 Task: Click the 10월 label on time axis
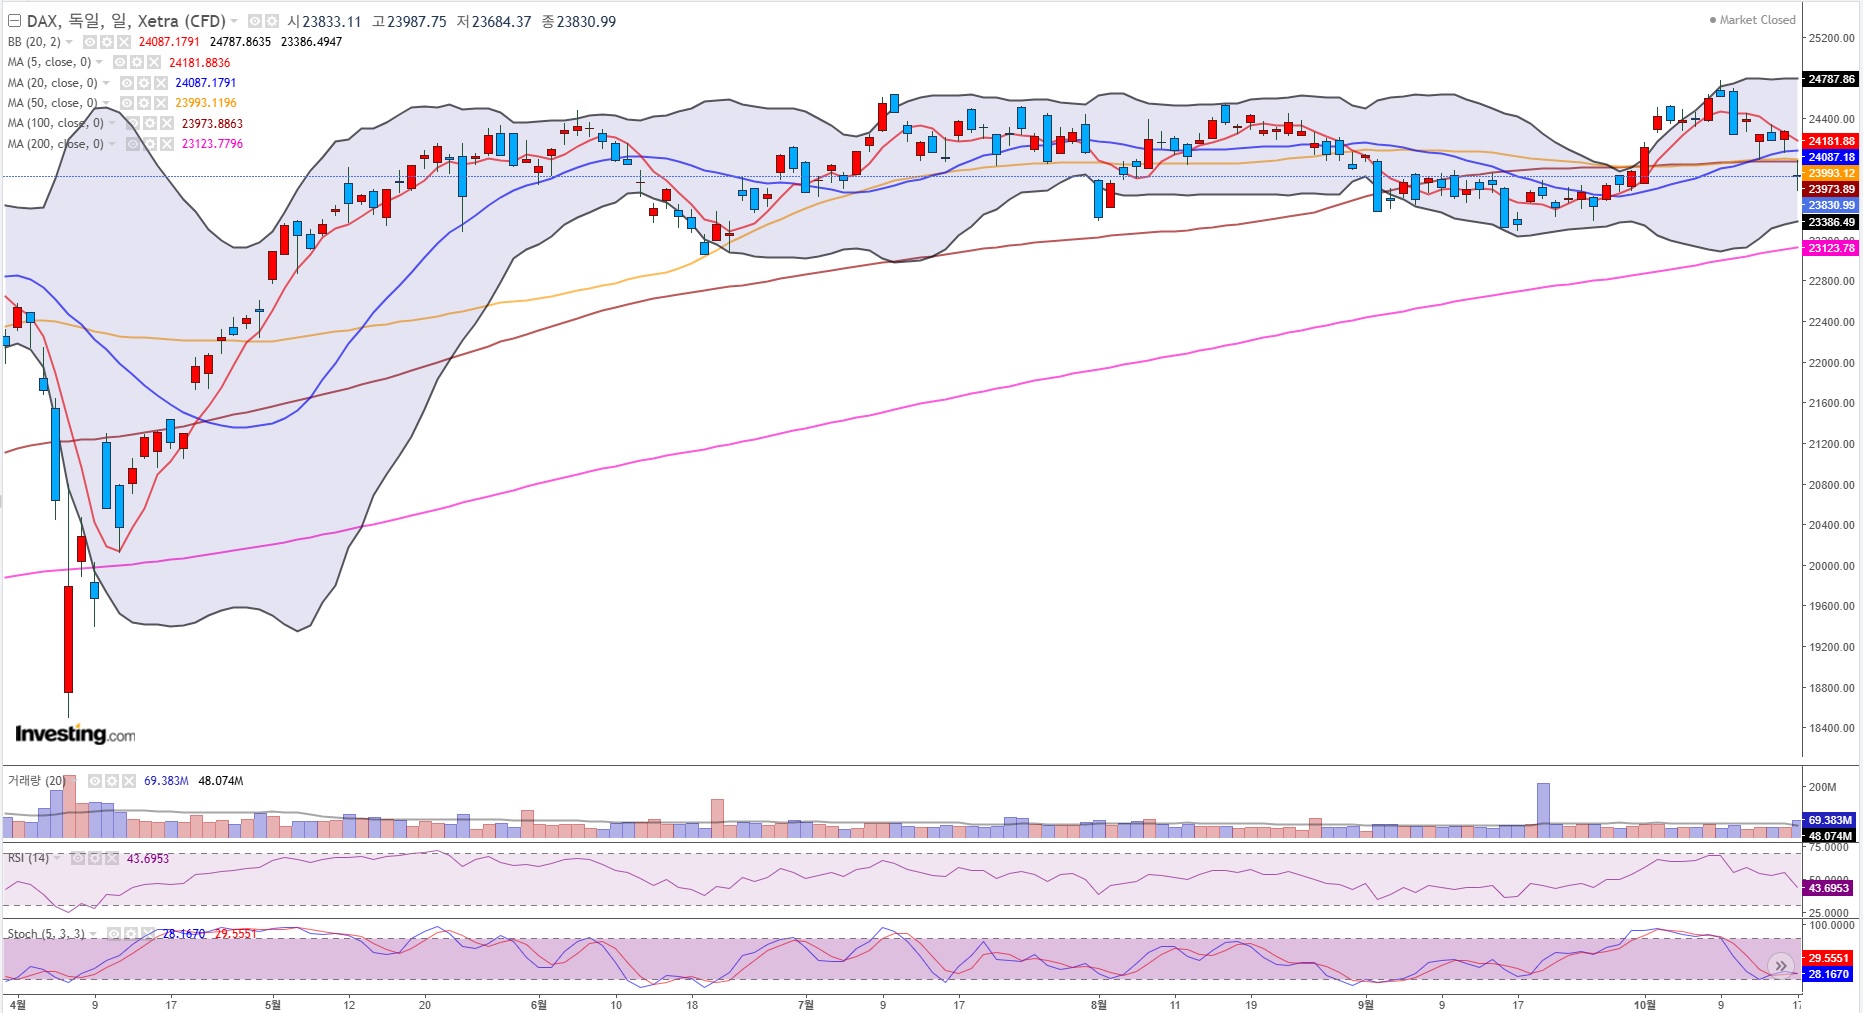click(1645, 1005)
